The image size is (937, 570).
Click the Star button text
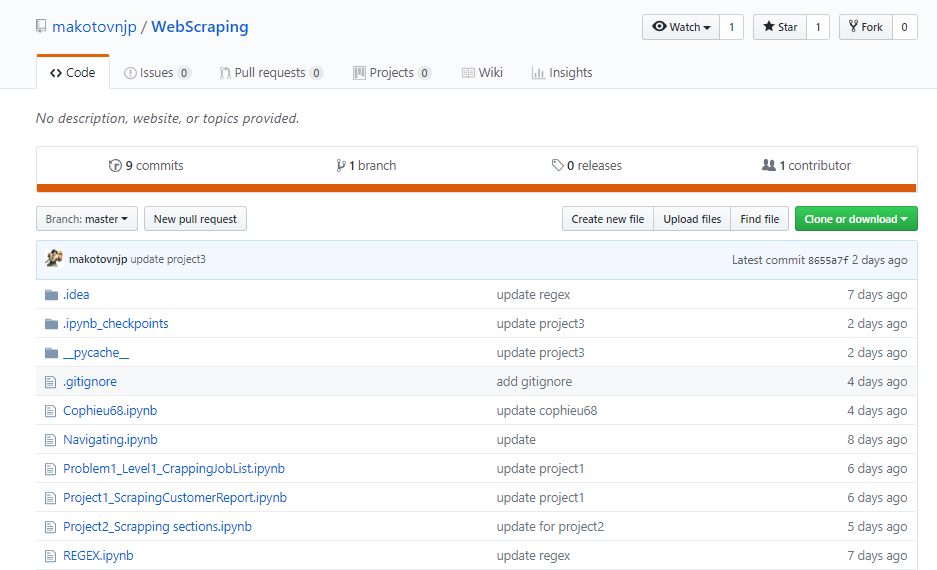click(788, 27)
